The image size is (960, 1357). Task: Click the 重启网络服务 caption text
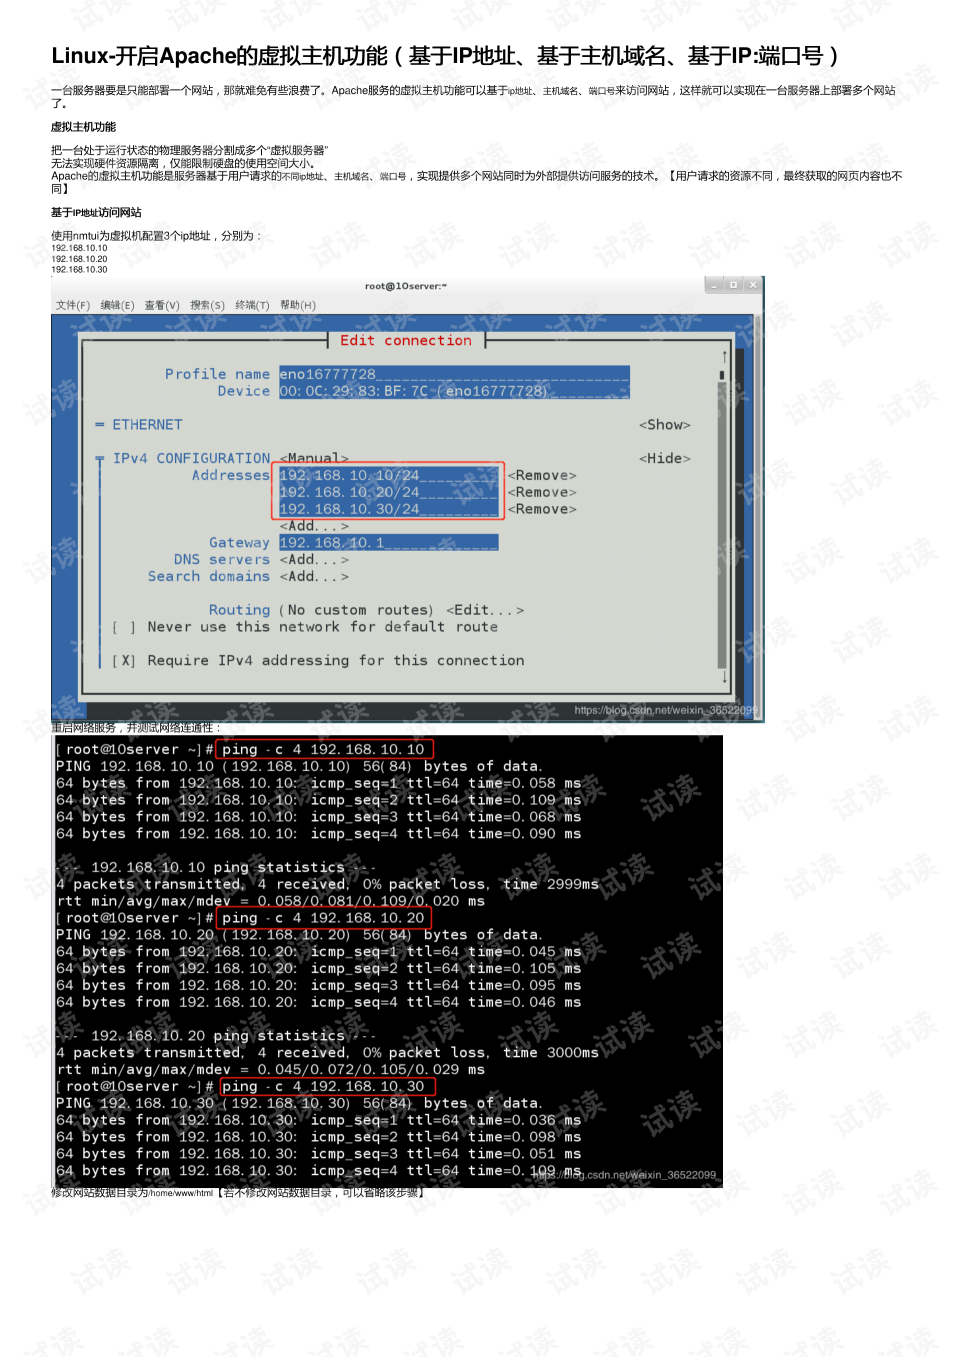pos(136,727)
